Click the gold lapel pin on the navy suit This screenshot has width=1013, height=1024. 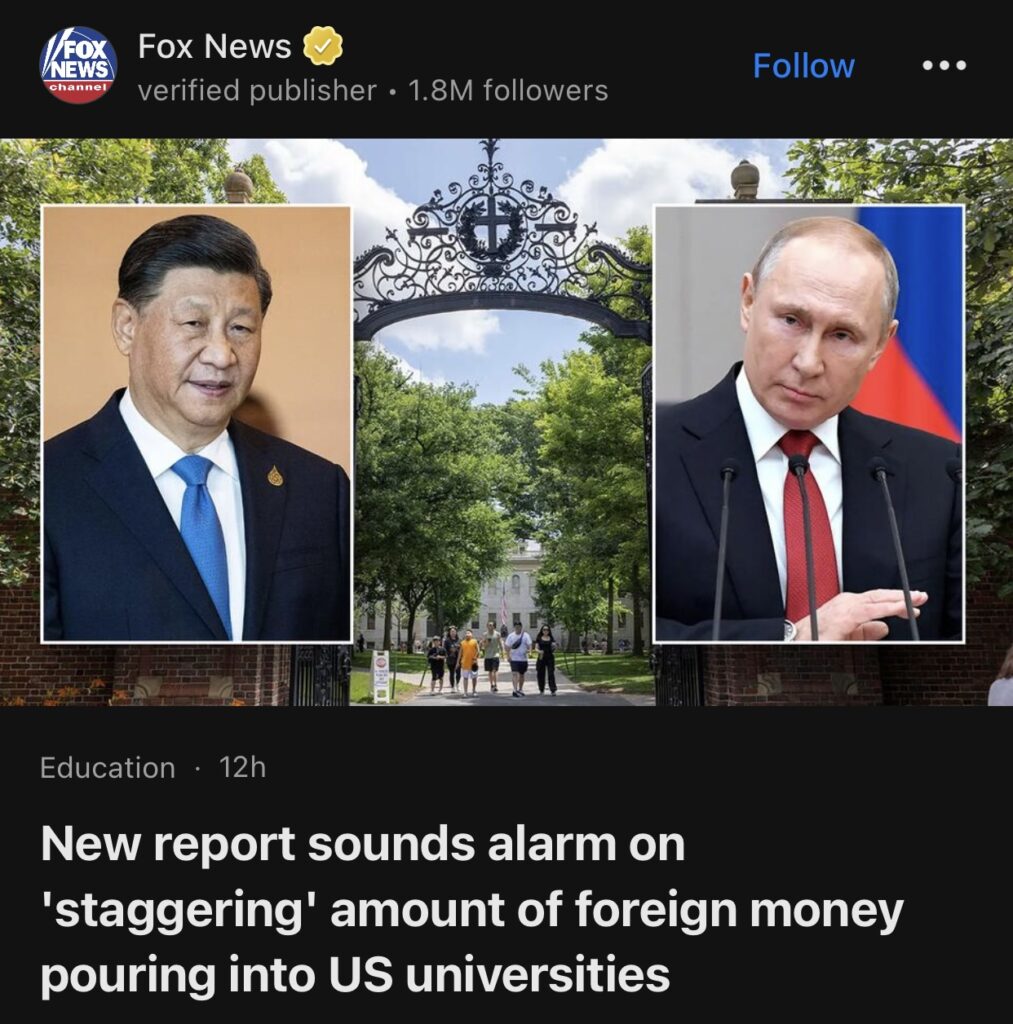point(276,475)
